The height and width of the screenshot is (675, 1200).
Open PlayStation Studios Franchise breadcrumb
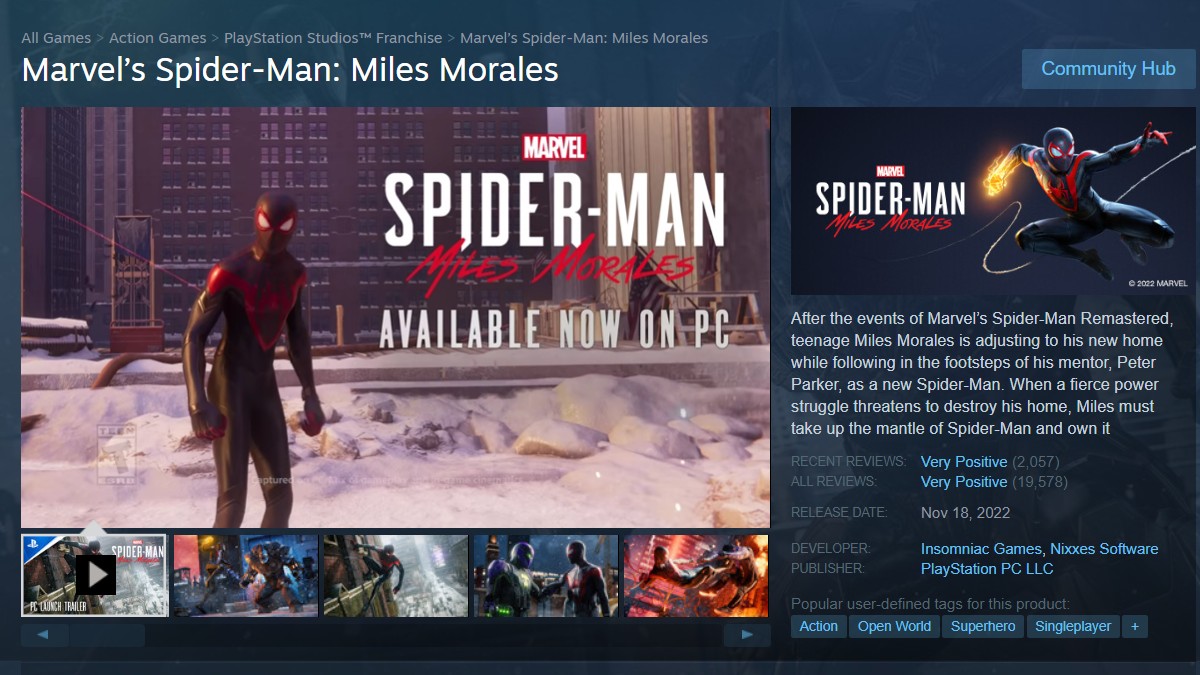coord(333,38)
